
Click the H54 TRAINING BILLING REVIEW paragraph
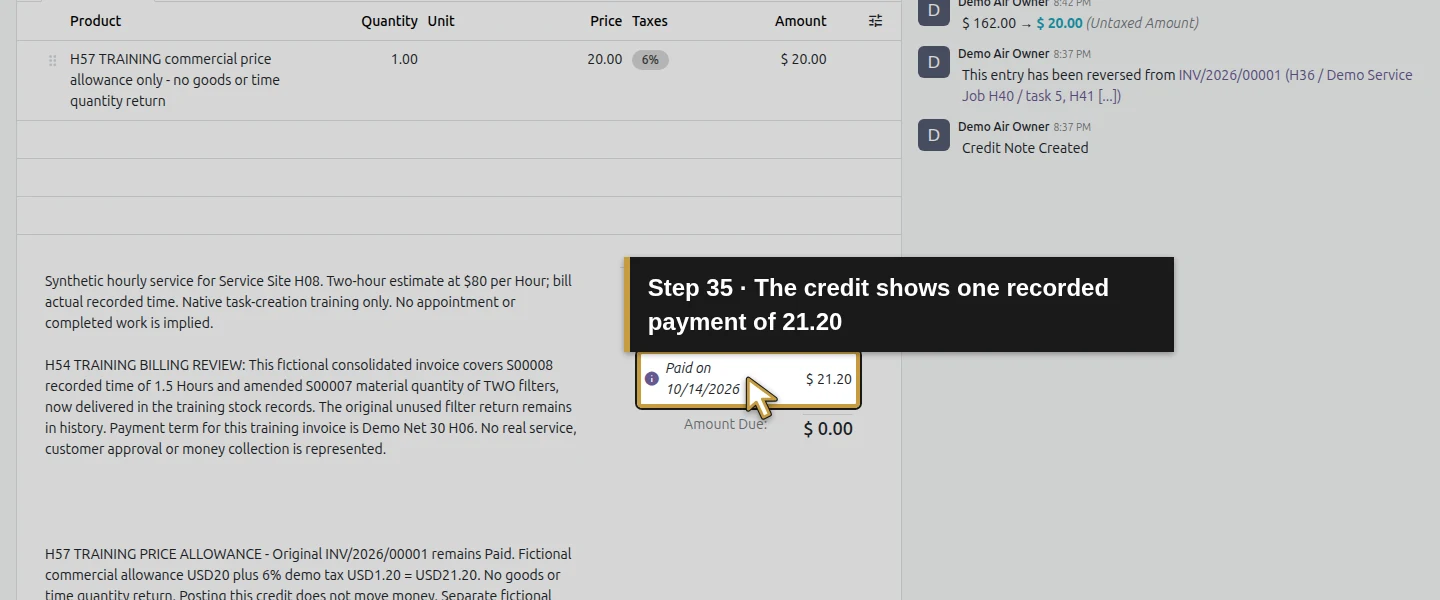pos(311,407)
